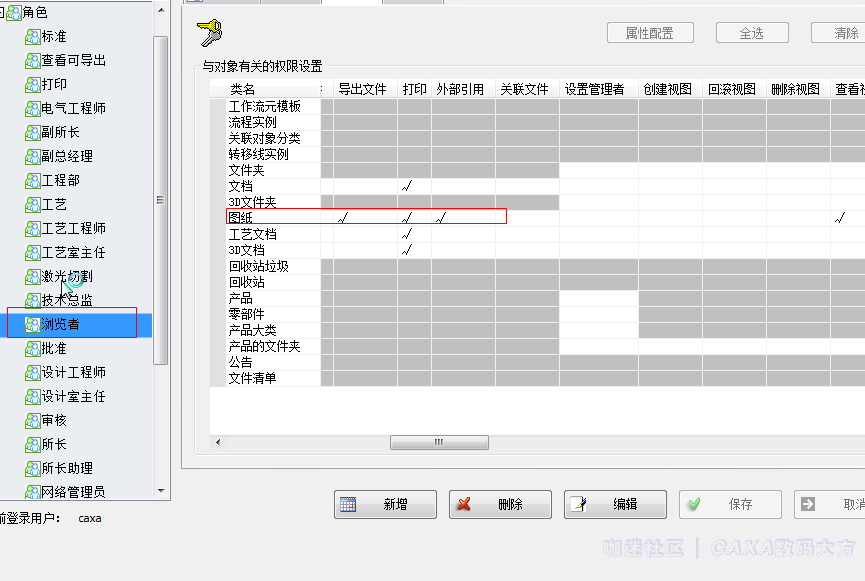Click the 清除 clear button

[839, 33]
